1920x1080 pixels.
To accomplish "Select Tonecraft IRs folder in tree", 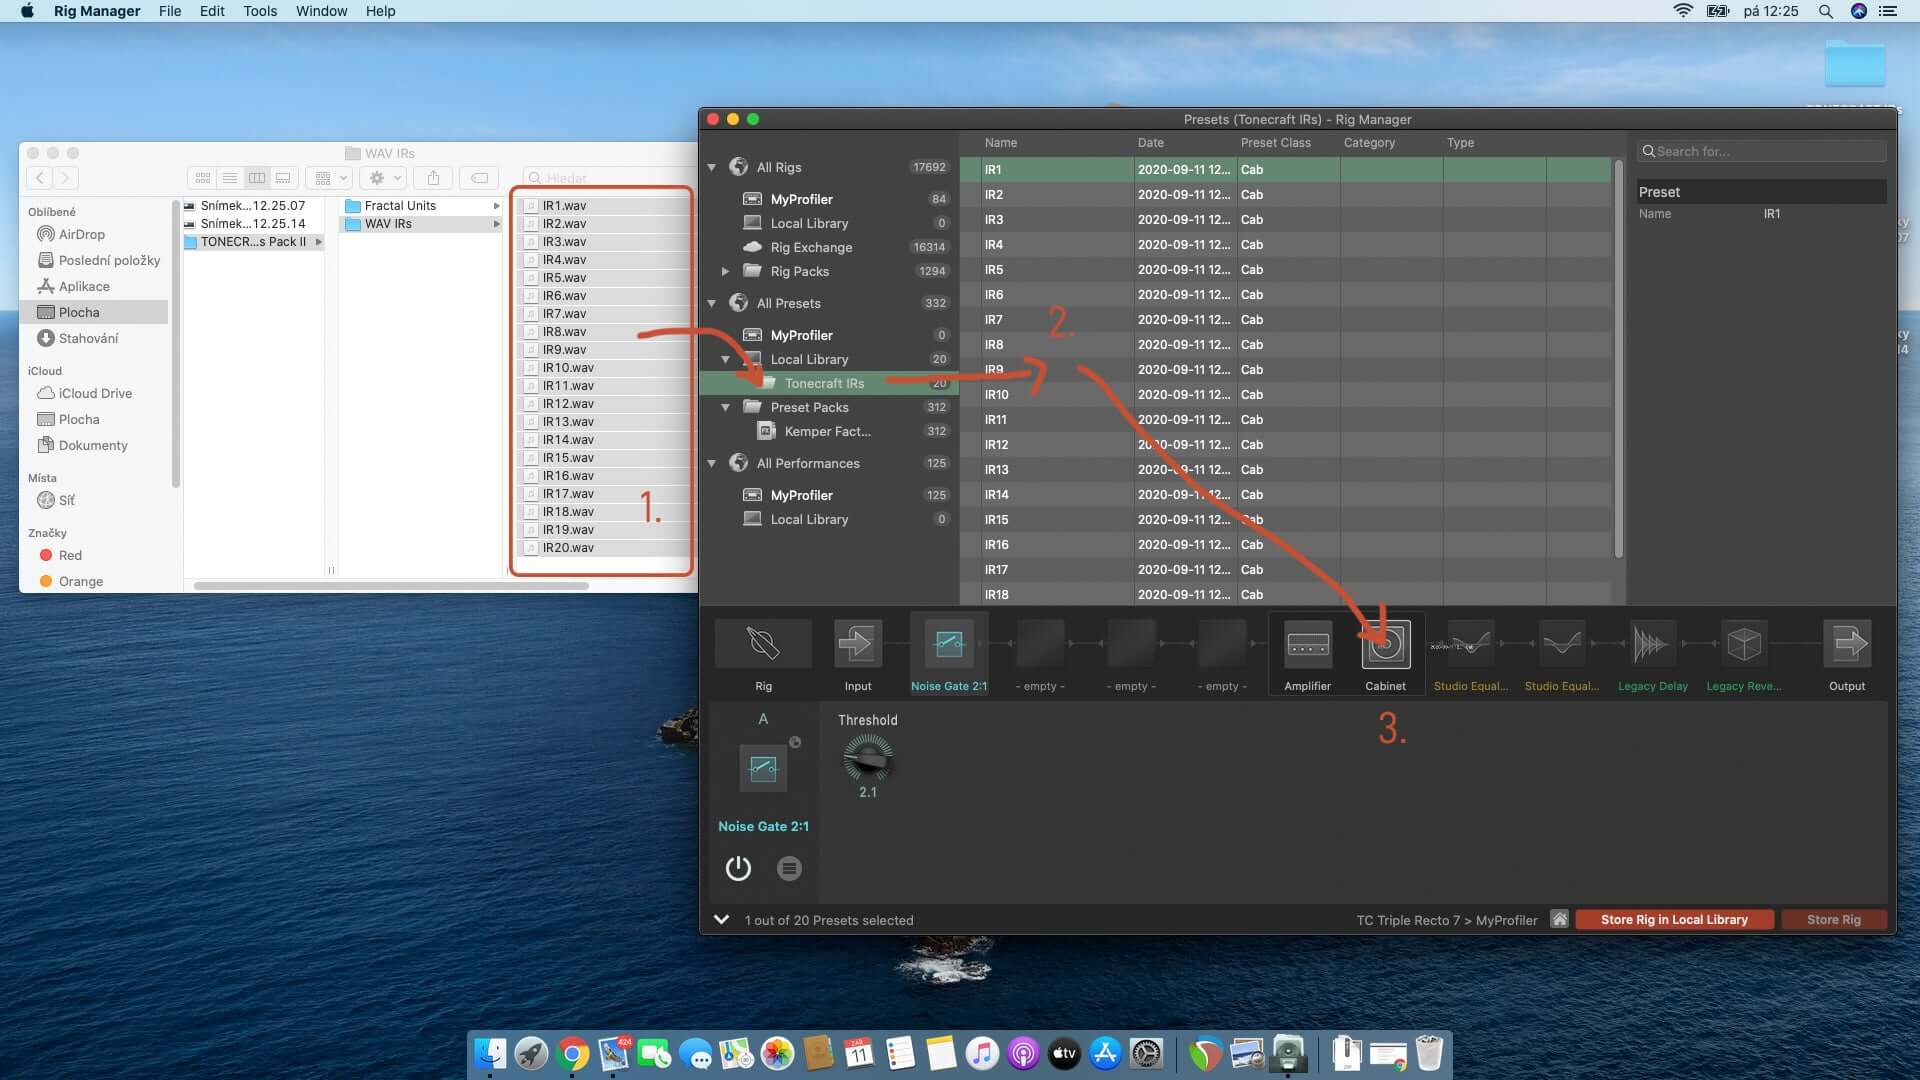I will (828, 383).
